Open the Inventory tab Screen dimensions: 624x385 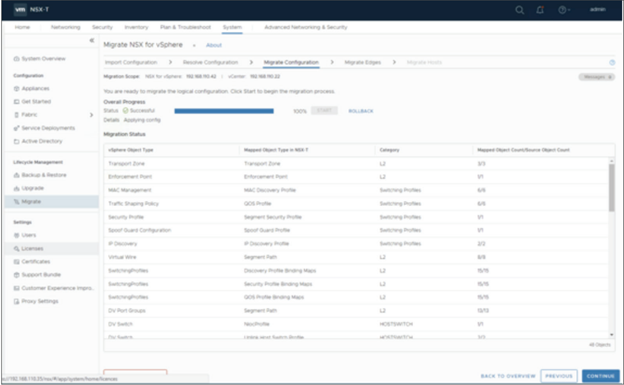[x=136, y=27]
